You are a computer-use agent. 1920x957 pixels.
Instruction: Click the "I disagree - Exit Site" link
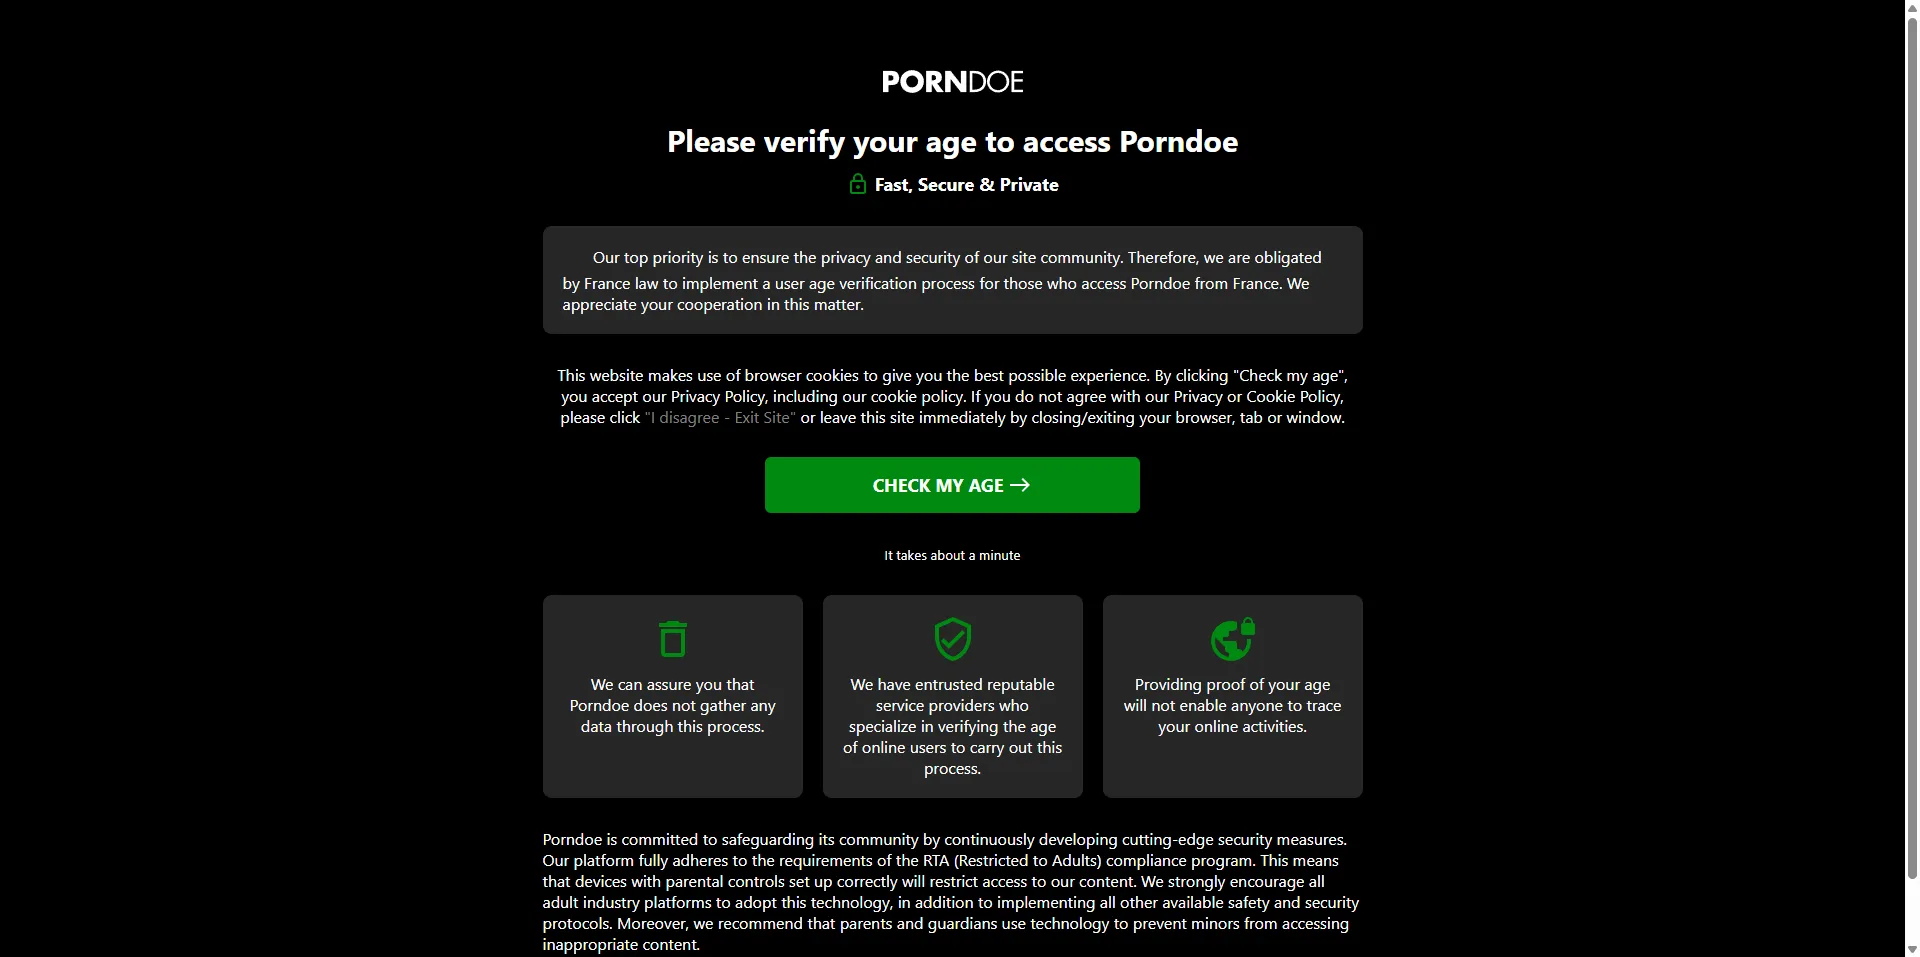click(720, 418)
